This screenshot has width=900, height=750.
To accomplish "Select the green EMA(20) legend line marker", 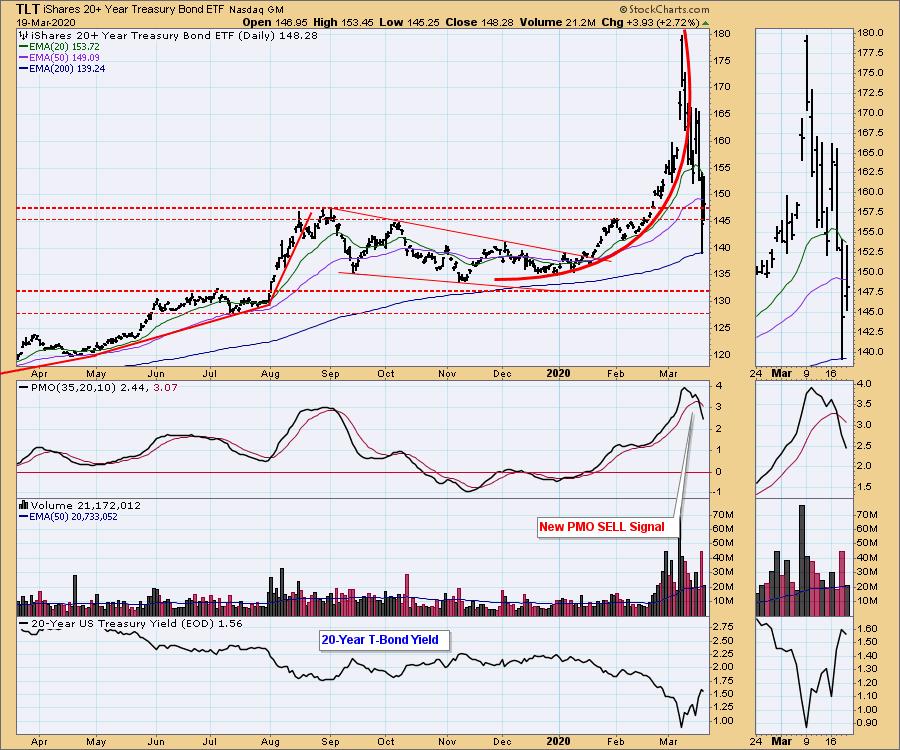I will coord(24,46).
